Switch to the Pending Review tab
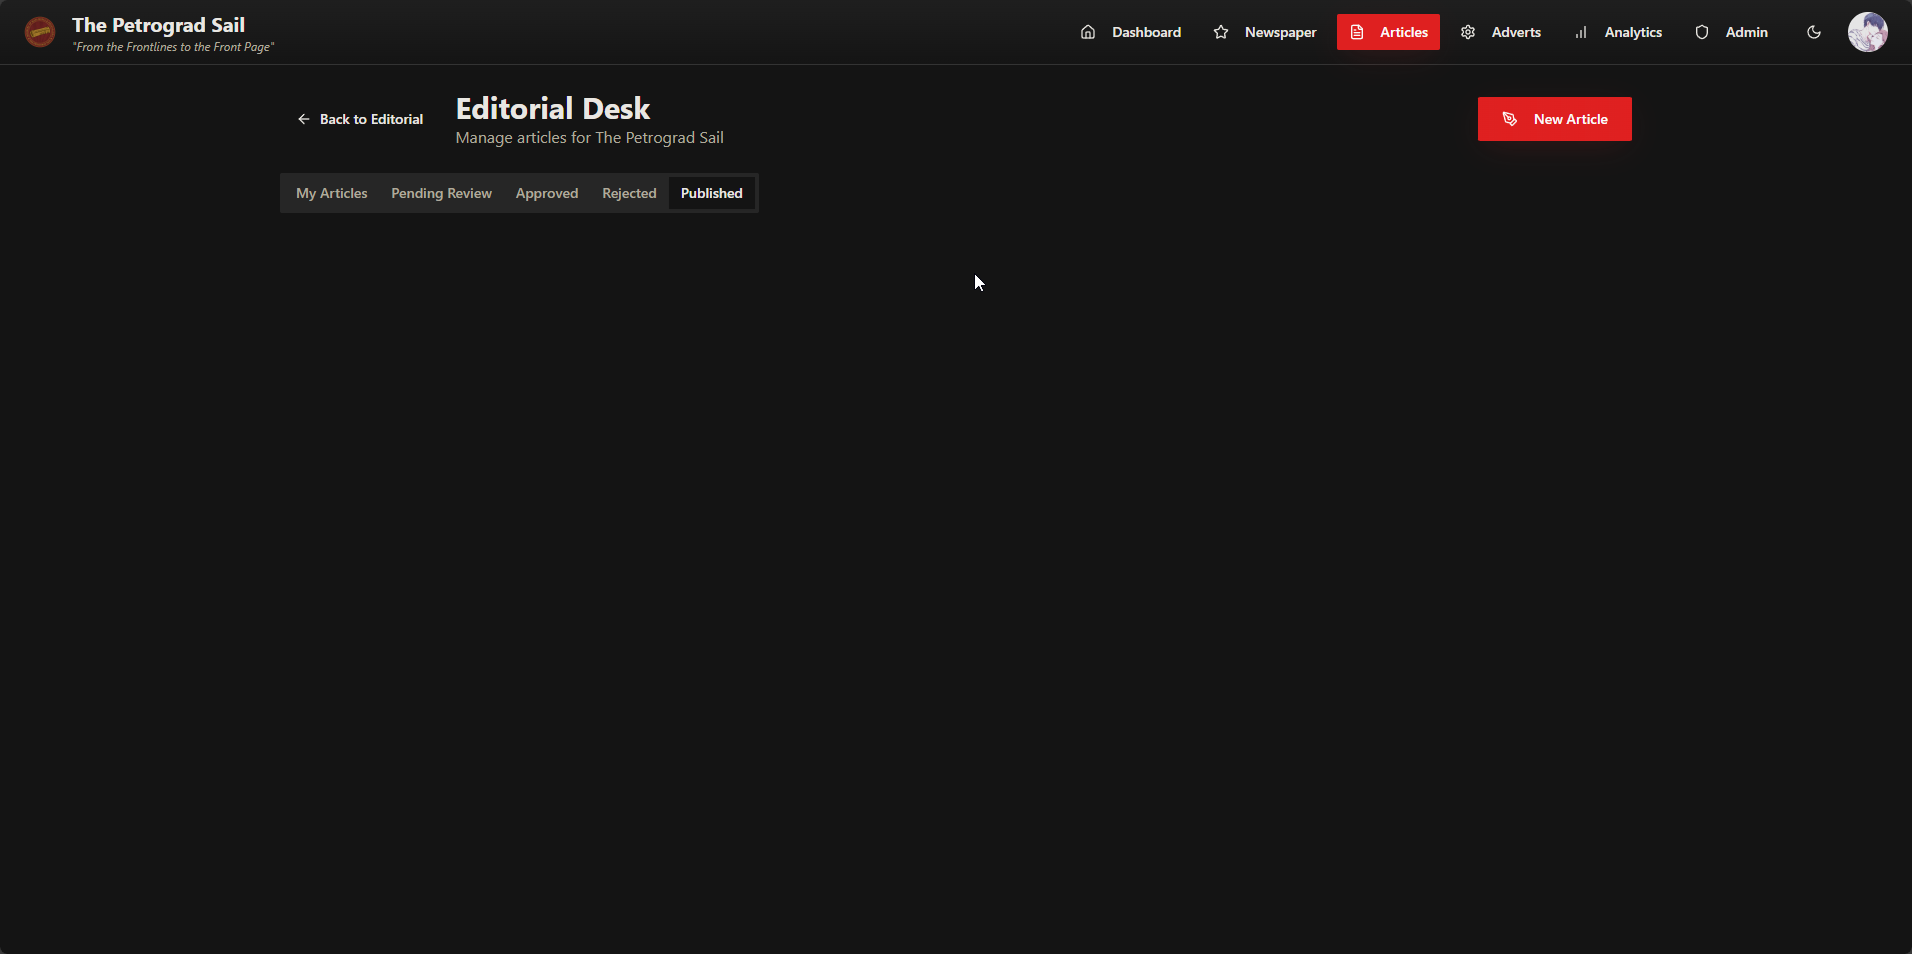 click(x=441, y=193)
